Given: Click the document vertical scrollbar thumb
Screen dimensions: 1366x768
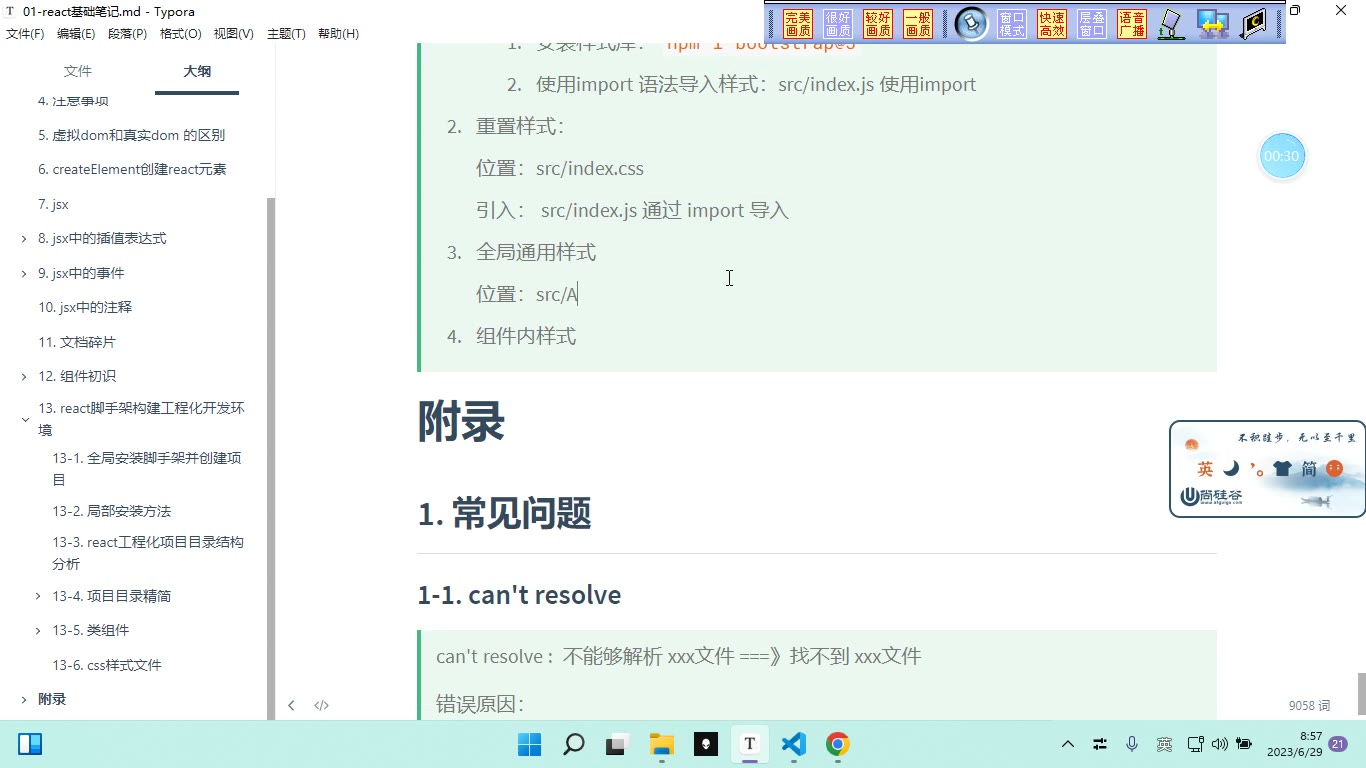Looking at the screenshot, I should point(1361,694).
